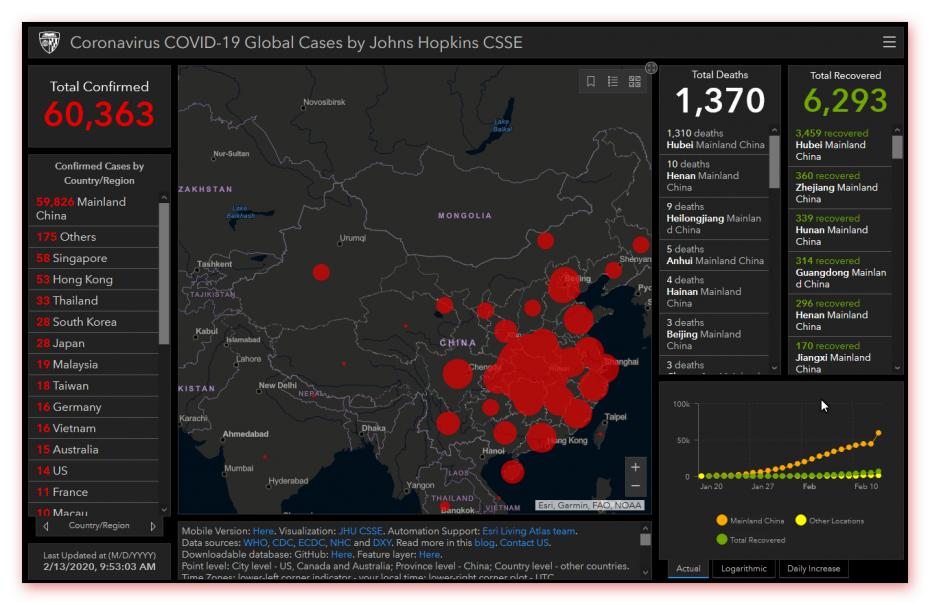930x605 pixels.
Task: Select '360 recovered Zhejiang' row
Action: point(840,188)
